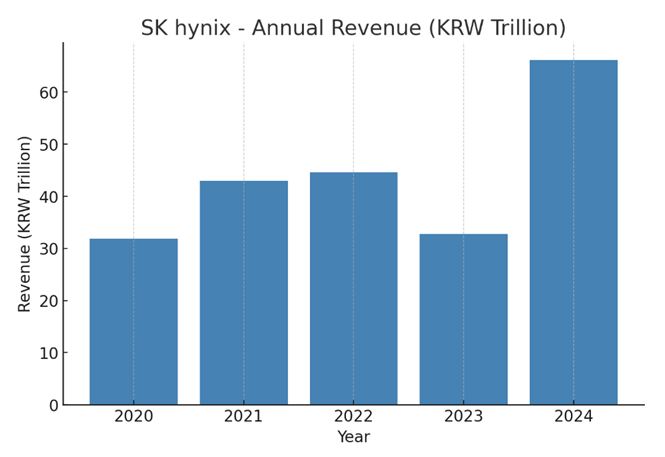Click the chart title 'SK hynix - Annual Revenue'
The image size is (665, 457).
[x=353, y=28]
